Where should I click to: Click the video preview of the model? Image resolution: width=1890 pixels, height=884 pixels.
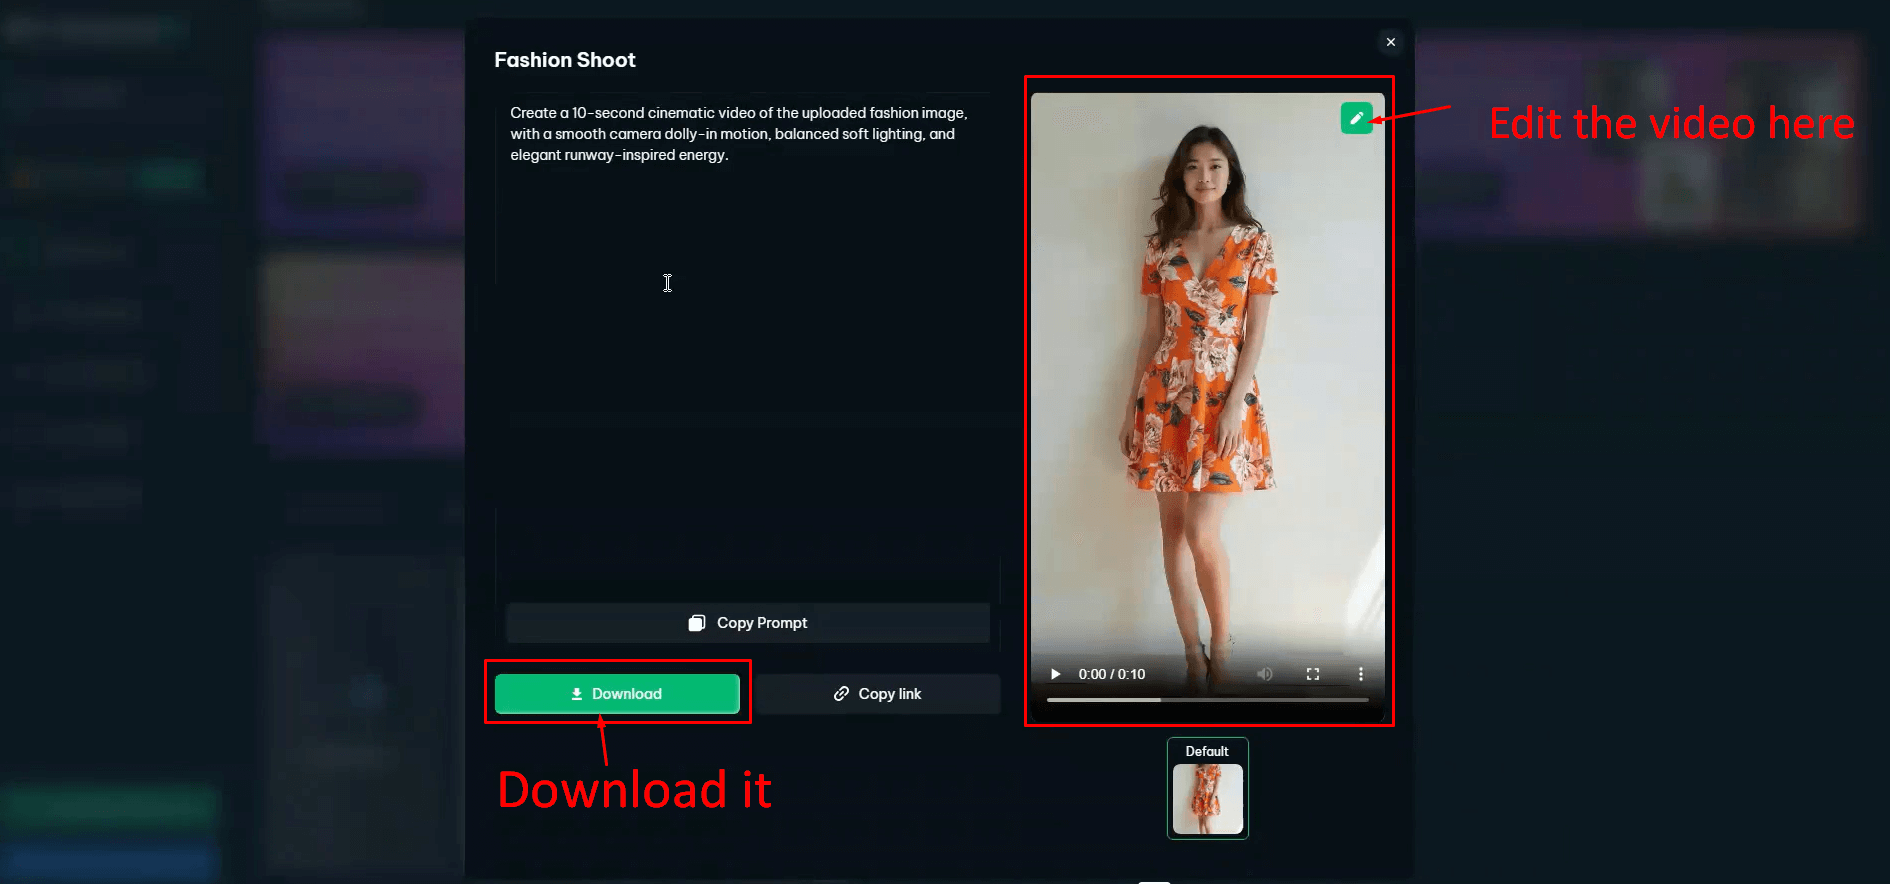(x=1207, y=380)
